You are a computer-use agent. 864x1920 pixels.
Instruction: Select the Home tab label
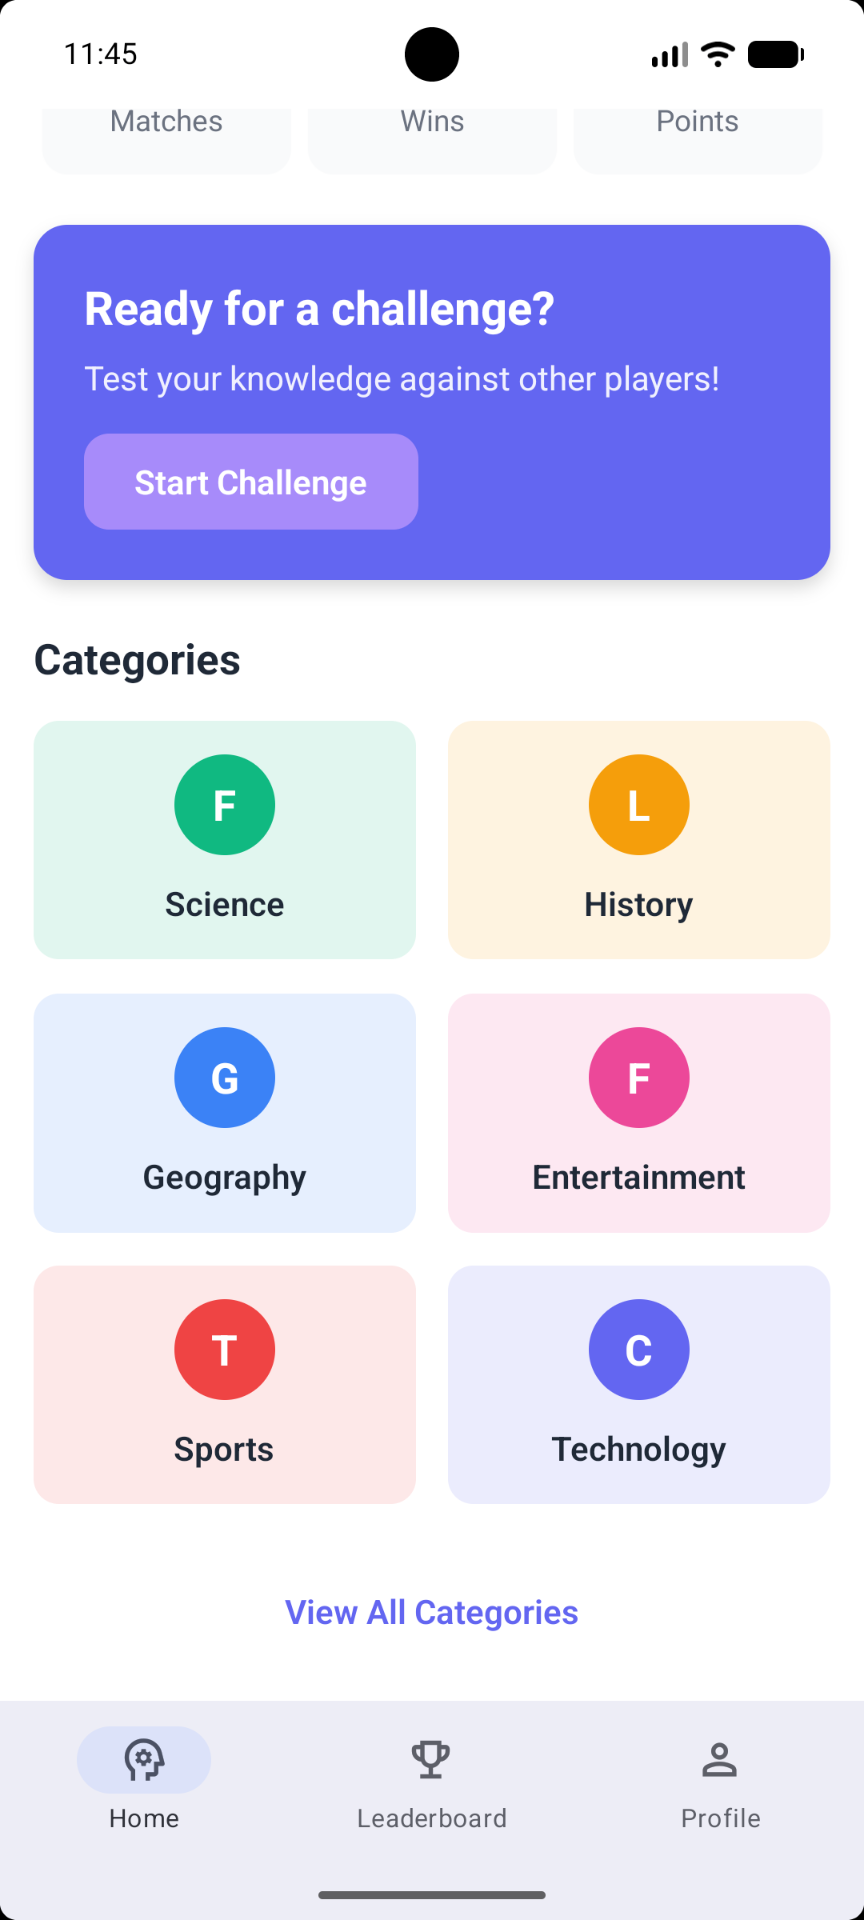tap(144, 1818)
